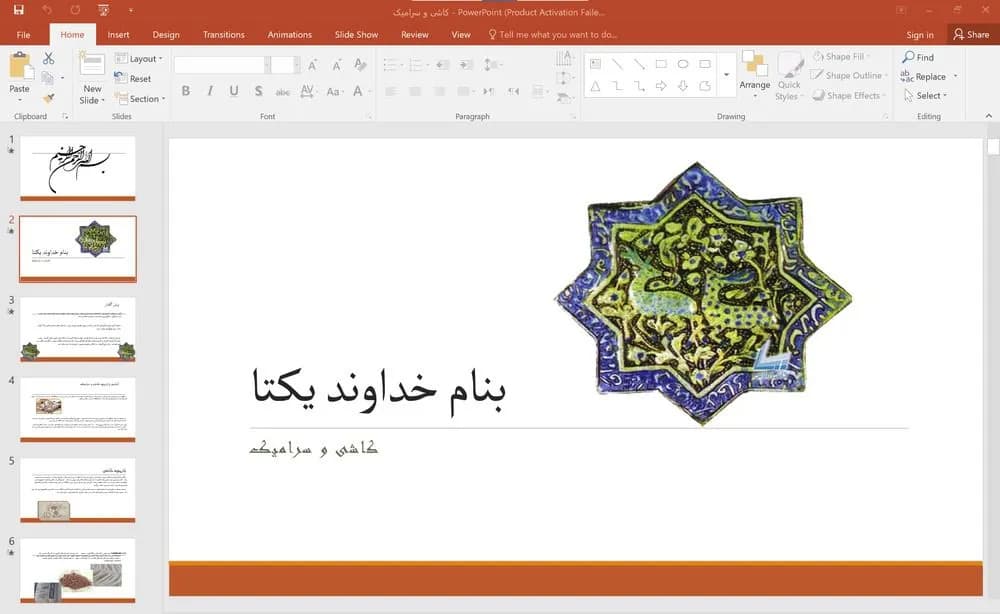Click Sign in

tap(920, 34)
